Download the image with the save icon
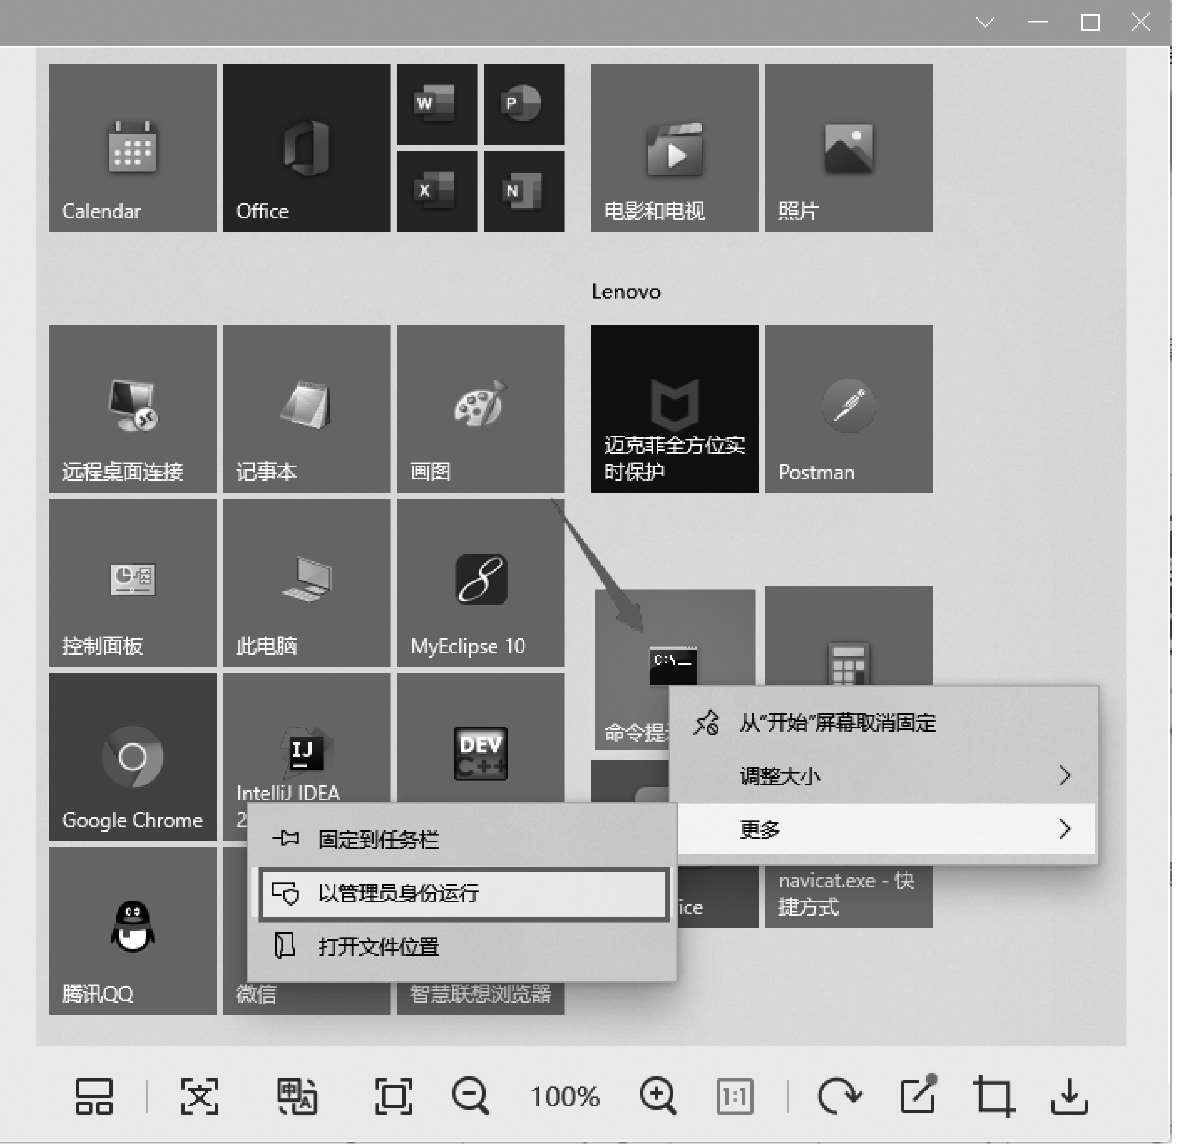 pos(1069,1096)
